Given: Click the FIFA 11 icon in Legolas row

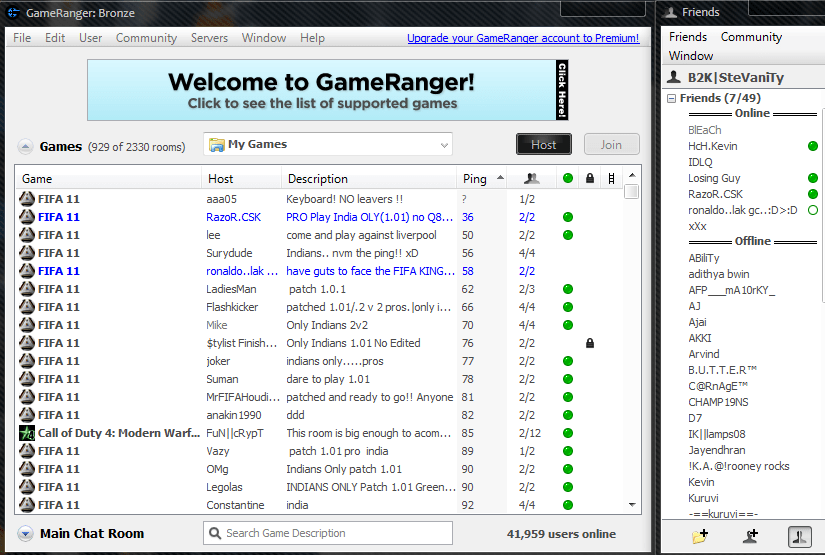Looking at the screenshot, I should pos(27,487).
